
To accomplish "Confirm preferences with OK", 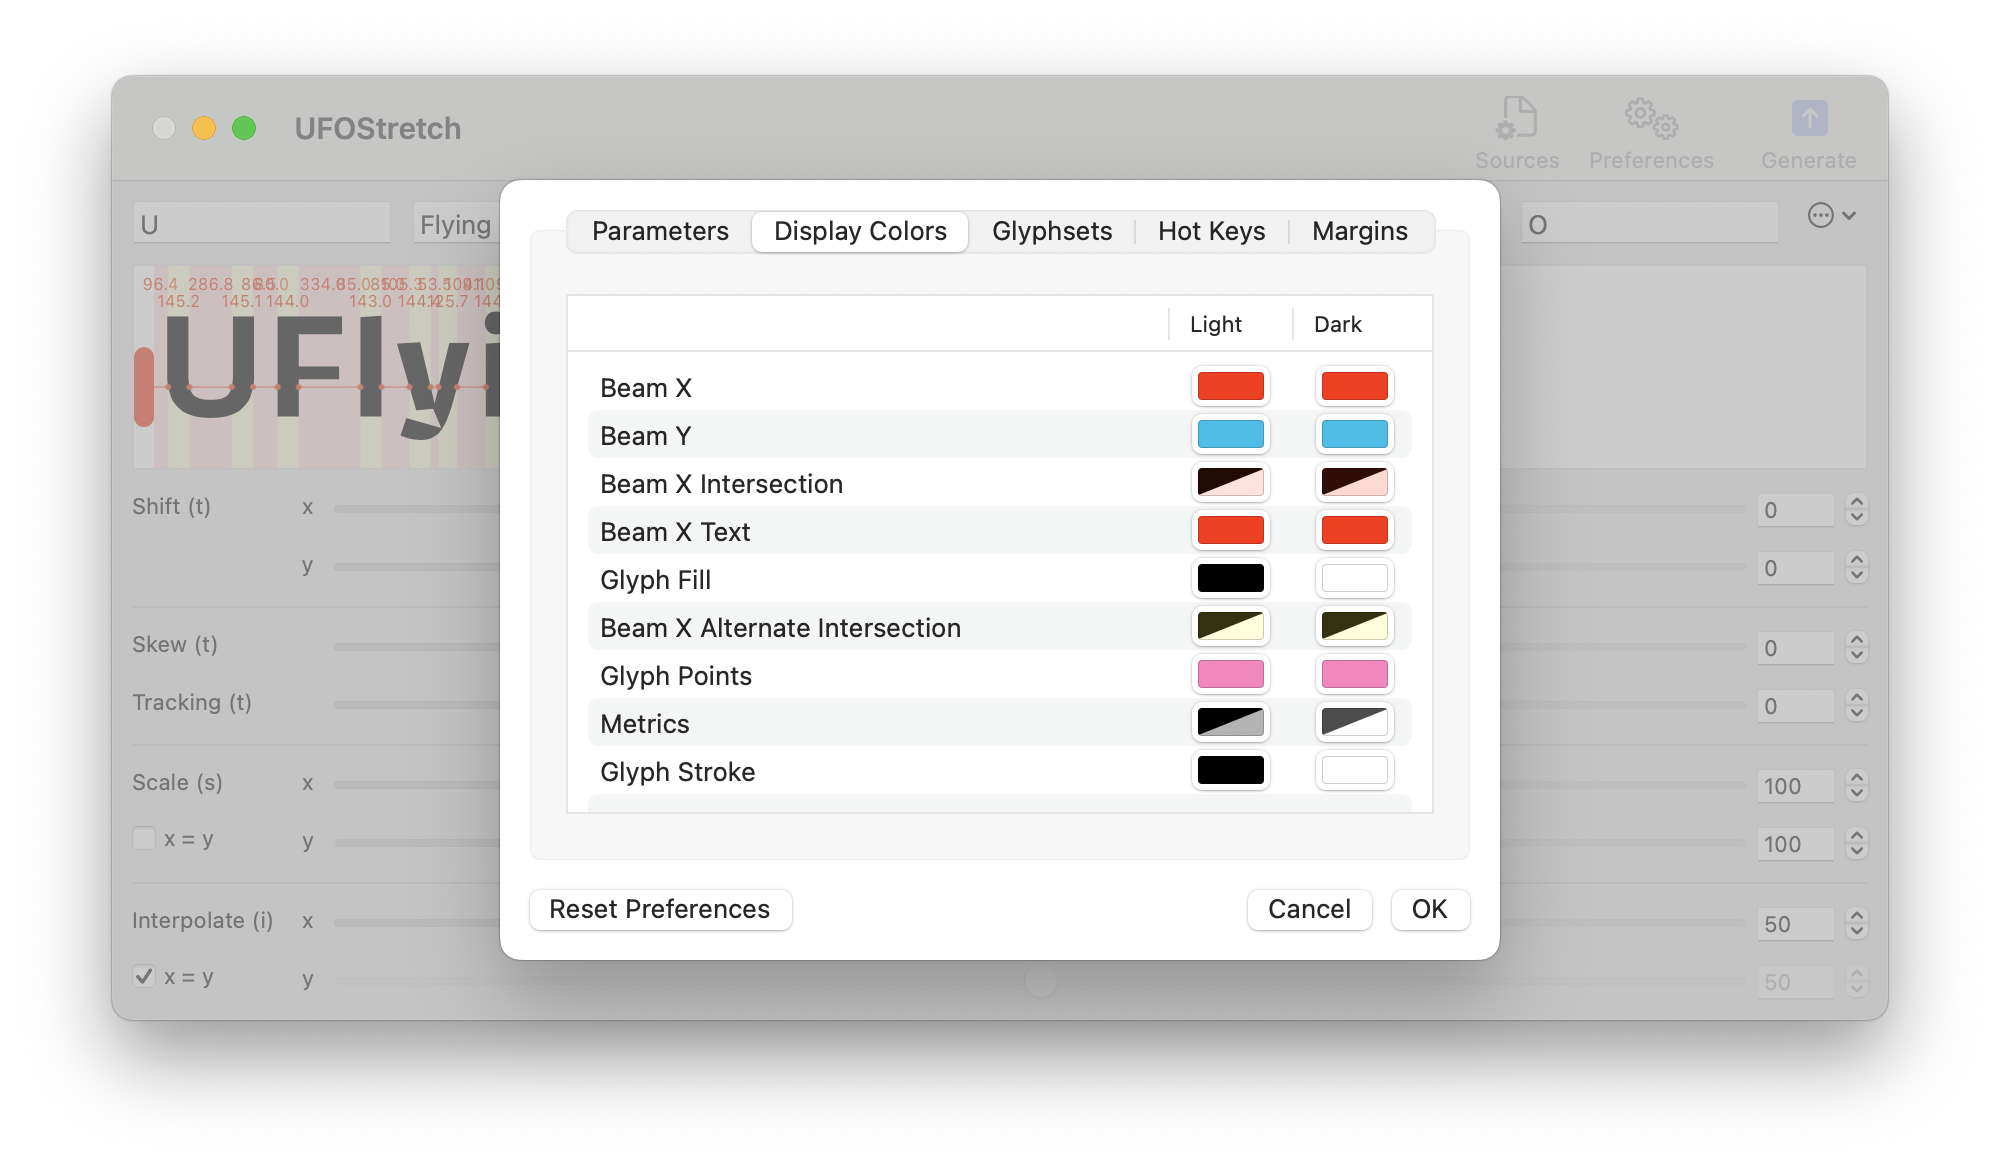I will (1430, 909).
